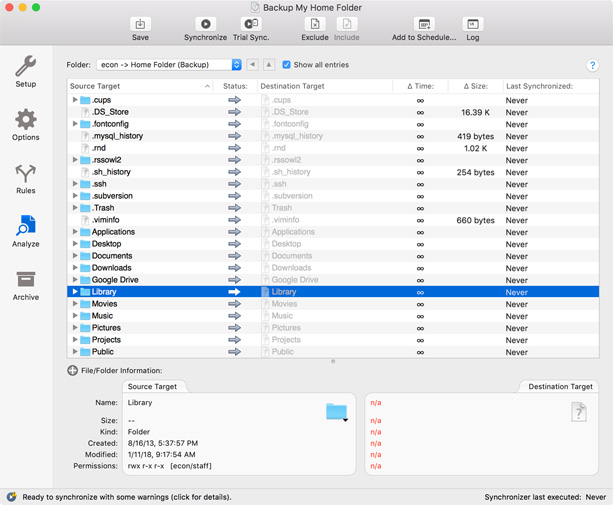Expand the Applications folder
Viewport: 613px width, 505px height.
75,231
